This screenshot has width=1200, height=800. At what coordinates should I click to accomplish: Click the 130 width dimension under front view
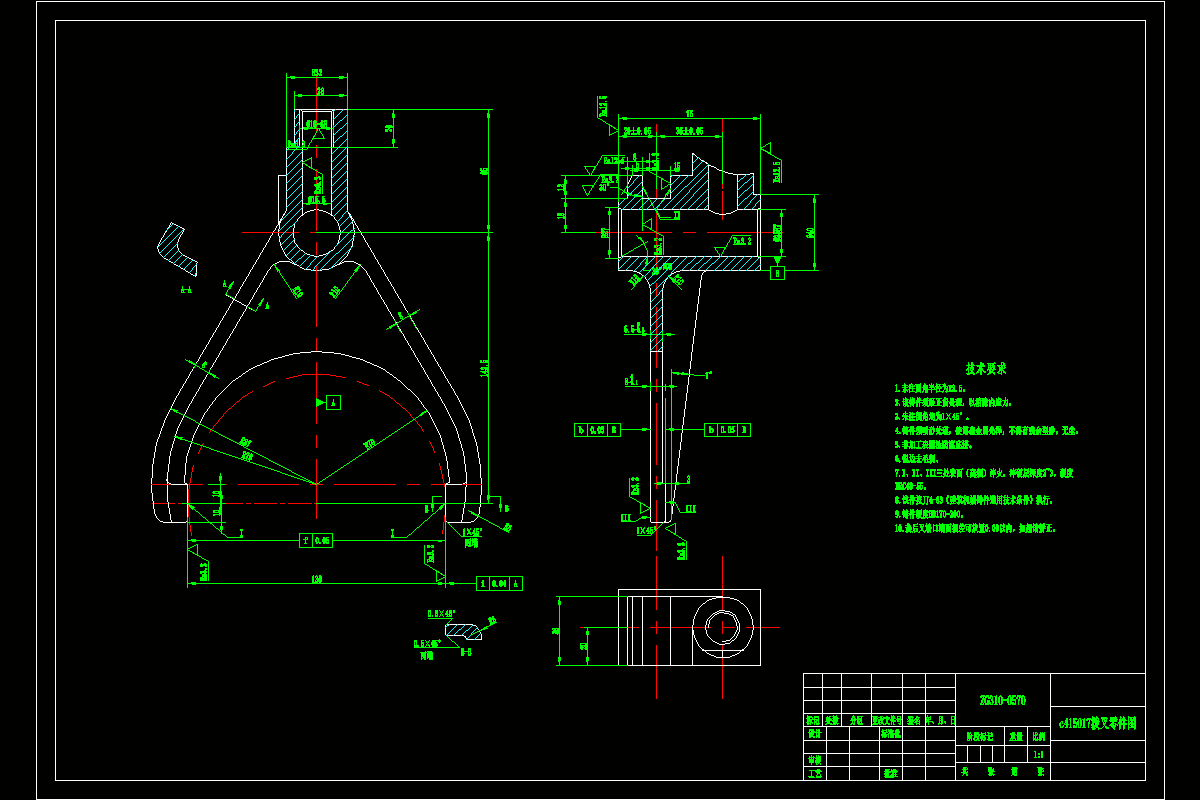317,579
